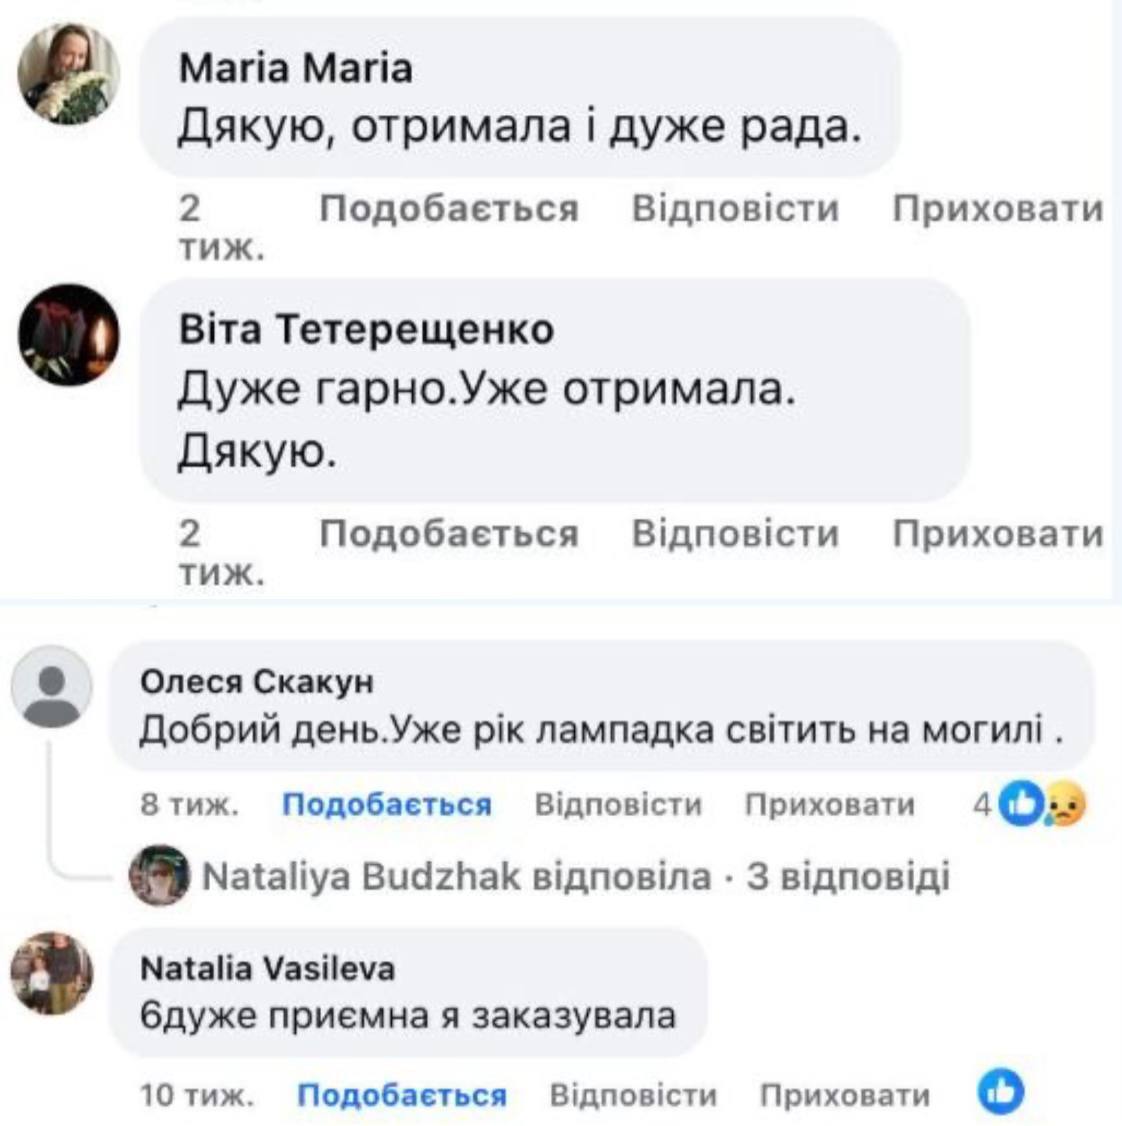Open Віта Тетерещенко's avatar with candle
The height and width of the screenshot is (1126, 1122).
point(69,334)
